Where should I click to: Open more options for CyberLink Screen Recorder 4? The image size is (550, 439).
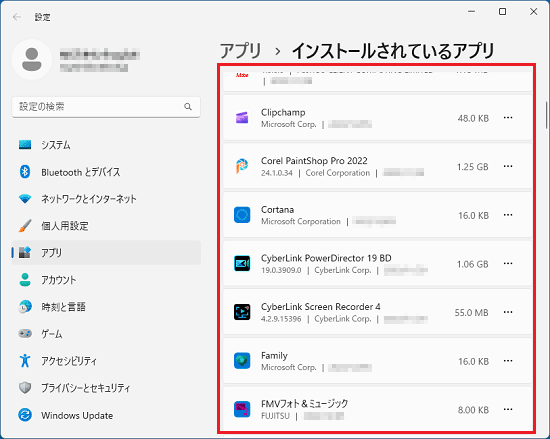(x=508, y=312)
